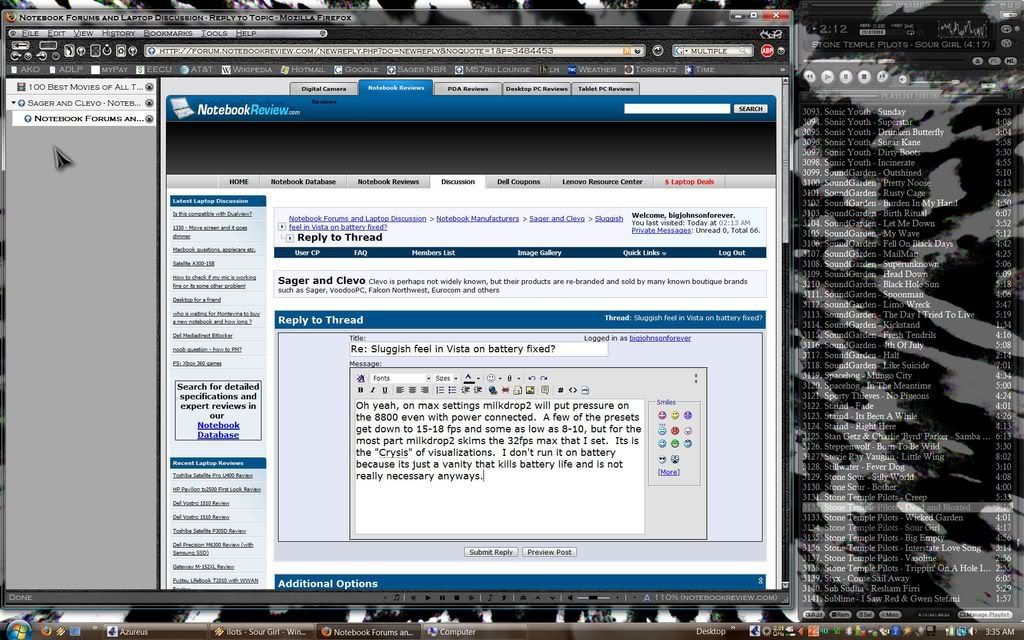Click the NotebookReview site search box
The image size is (1024, 640).
(677, 108)
